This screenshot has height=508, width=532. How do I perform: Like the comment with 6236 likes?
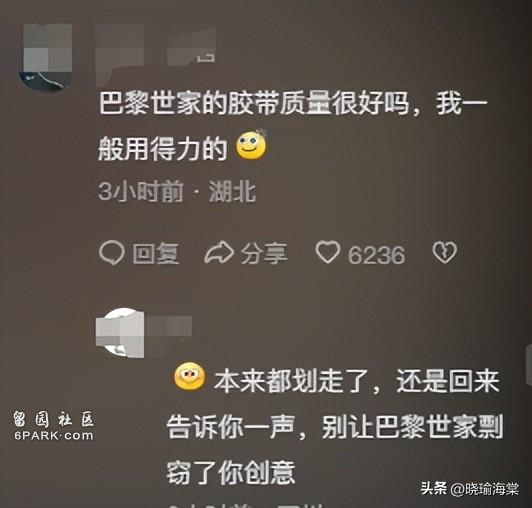(327, 252)
